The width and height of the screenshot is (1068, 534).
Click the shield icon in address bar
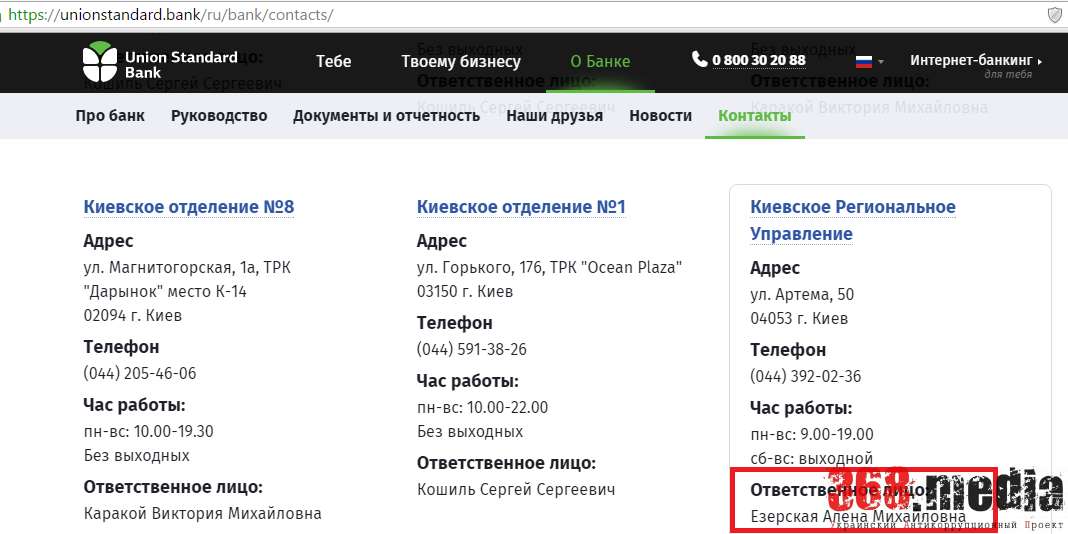tap(1054, 15)
